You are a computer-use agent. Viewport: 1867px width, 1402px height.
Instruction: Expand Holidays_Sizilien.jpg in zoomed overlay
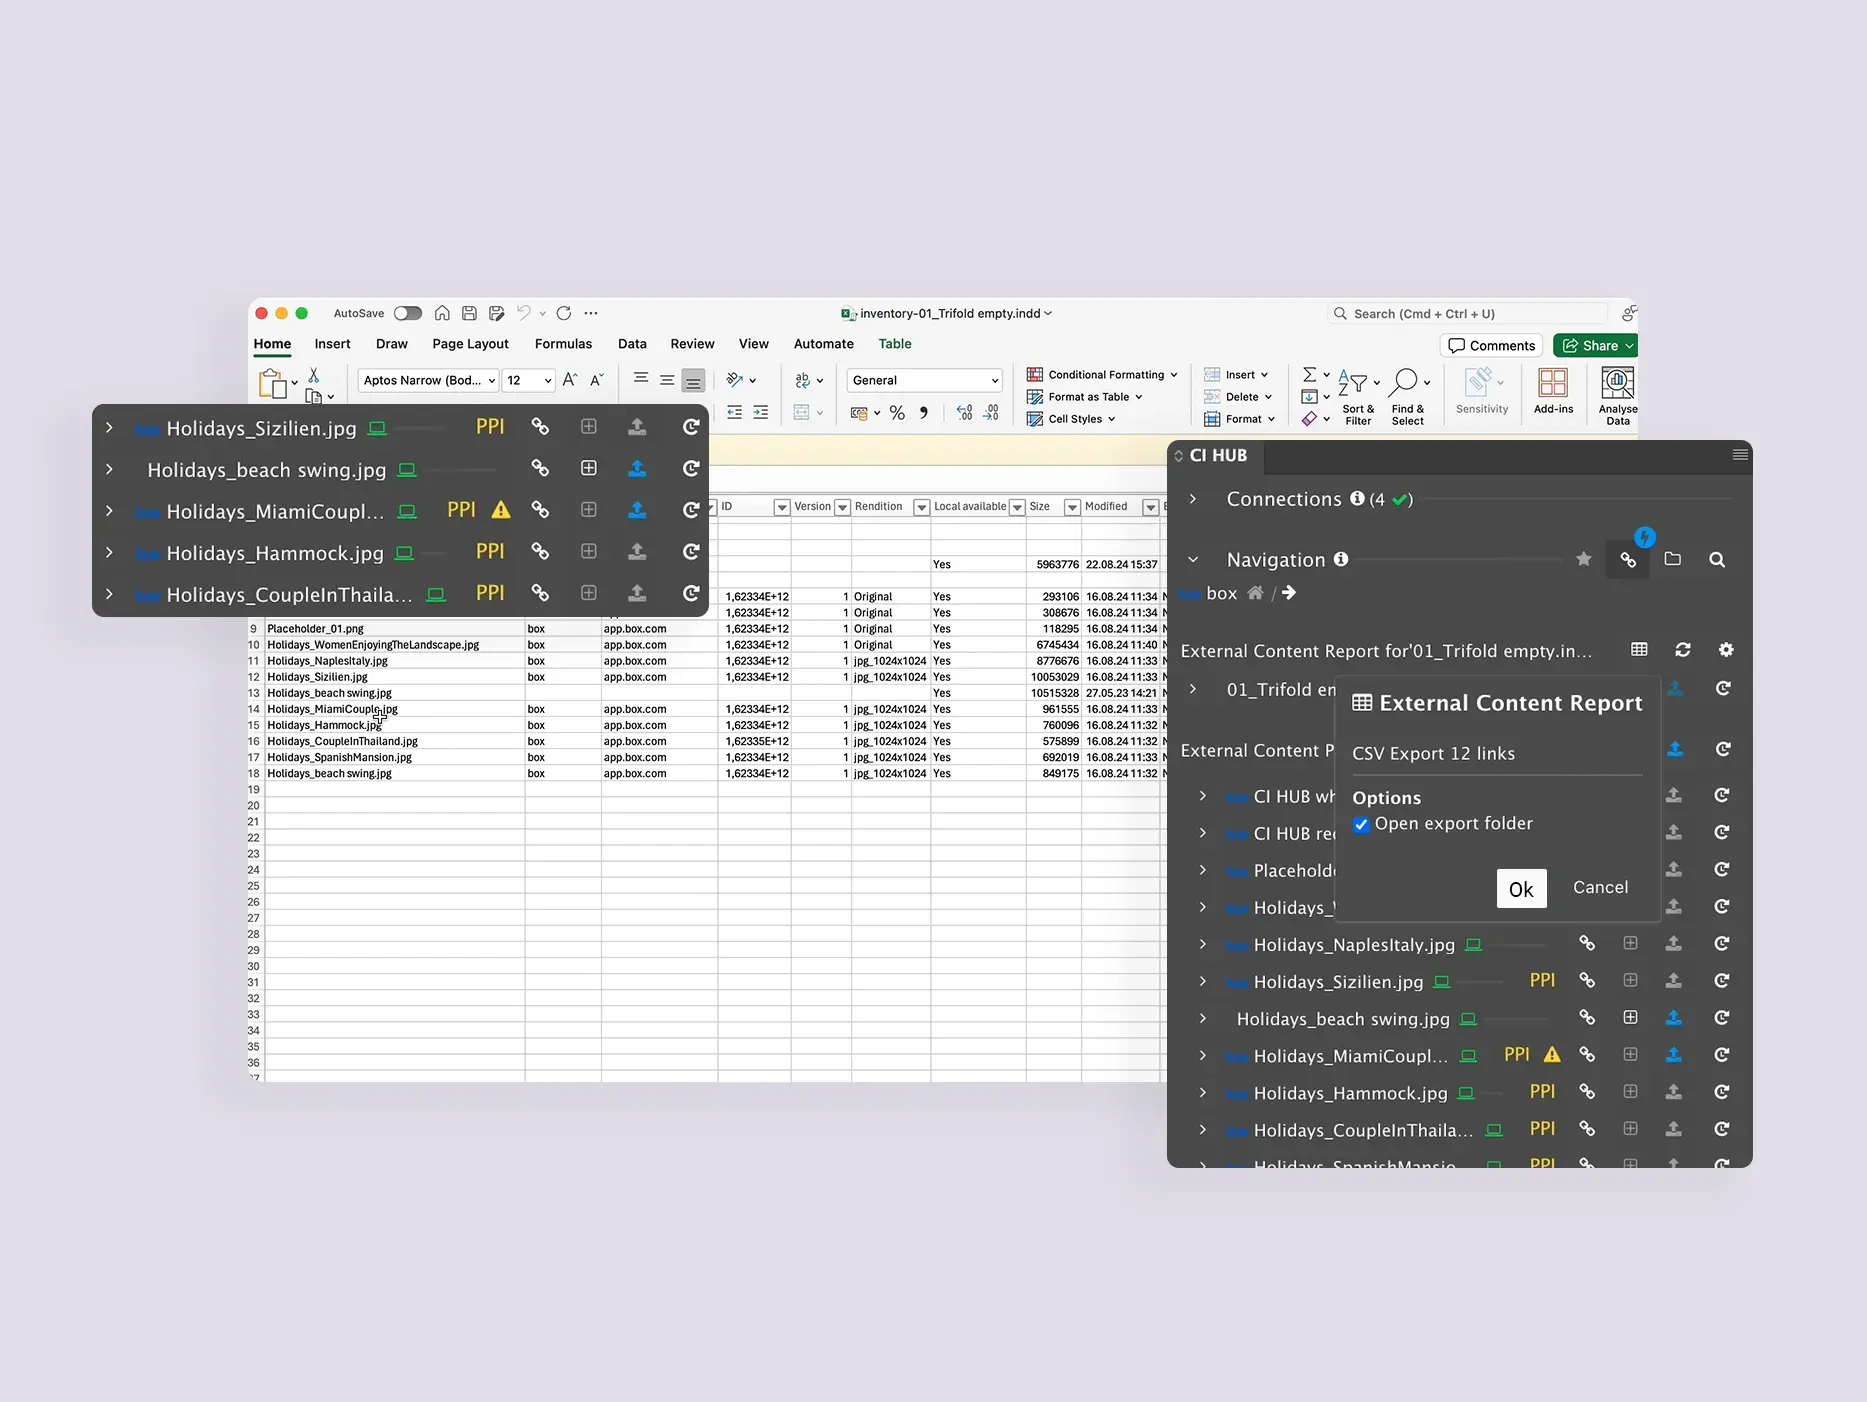coord(109,427)
